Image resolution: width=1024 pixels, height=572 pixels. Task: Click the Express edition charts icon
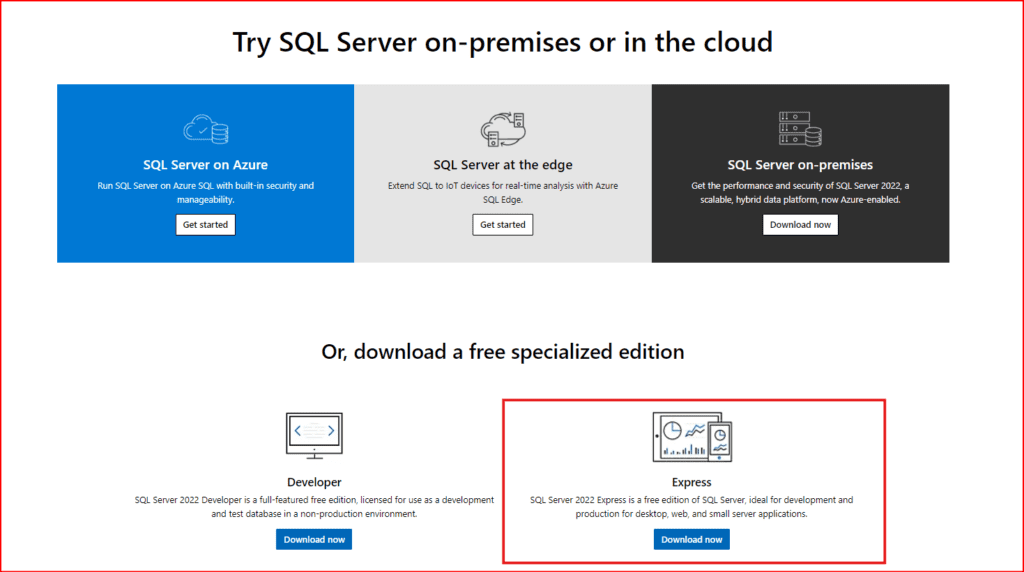[692, 436]
